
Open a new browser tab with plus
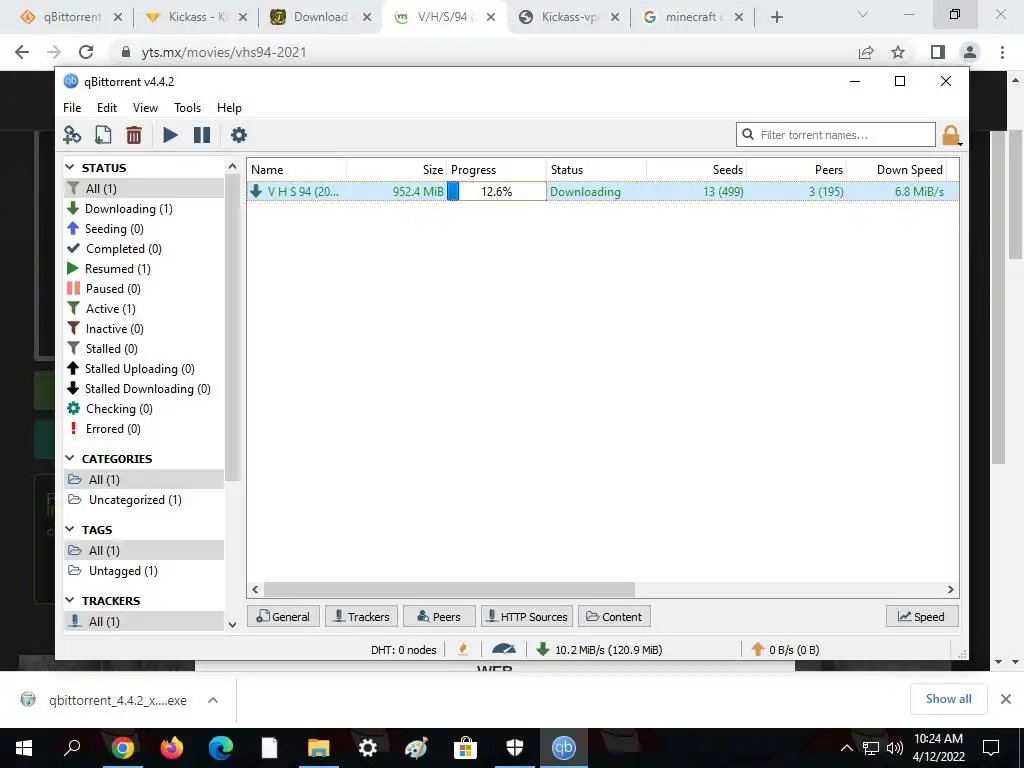pyautogui.click(x=776, y=17)
